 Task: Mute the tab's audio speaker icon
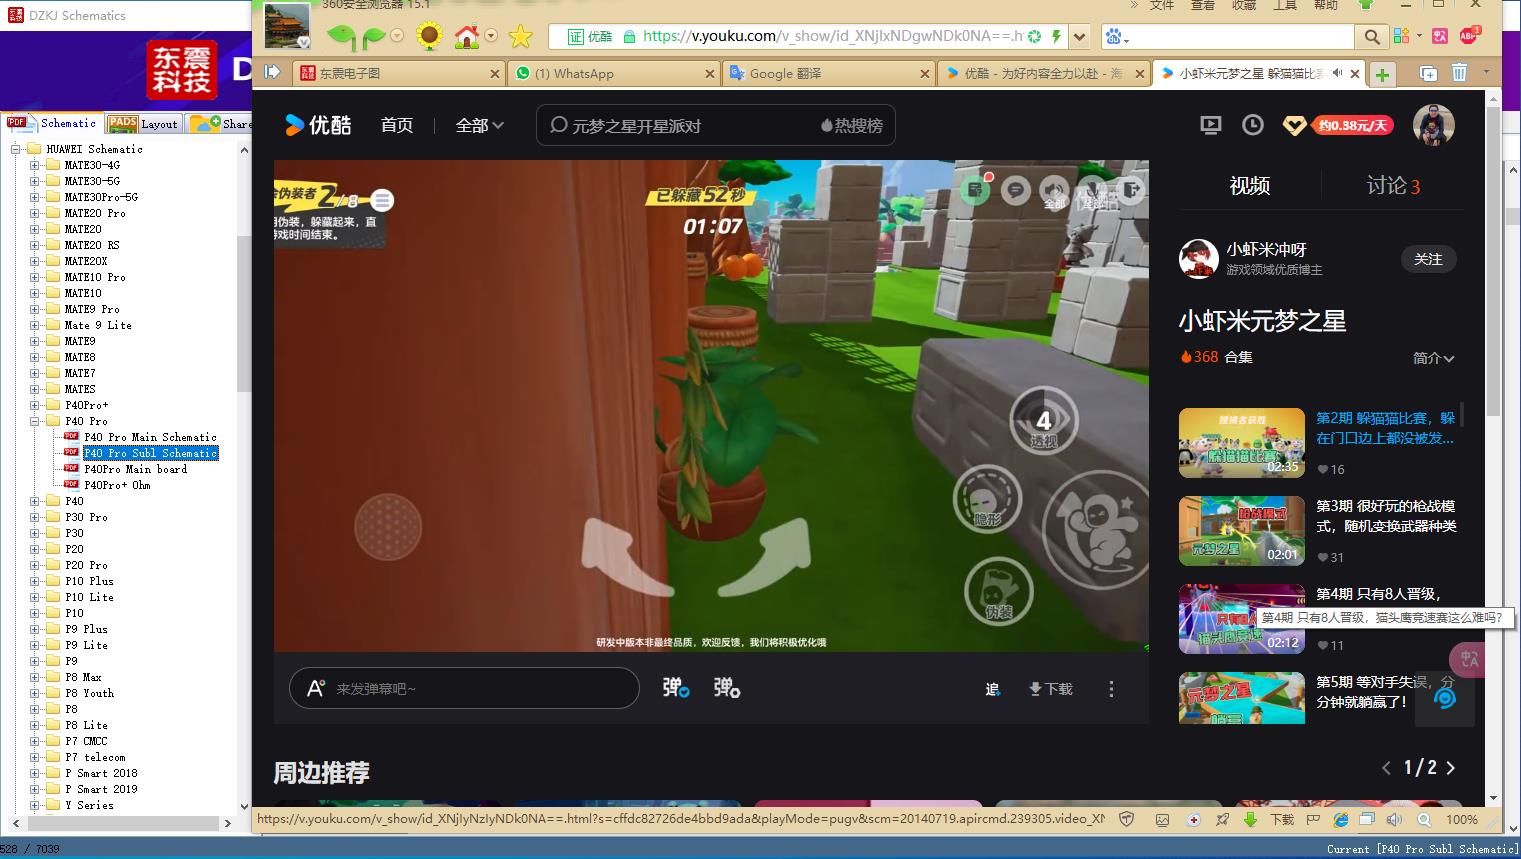point(1337,73)
